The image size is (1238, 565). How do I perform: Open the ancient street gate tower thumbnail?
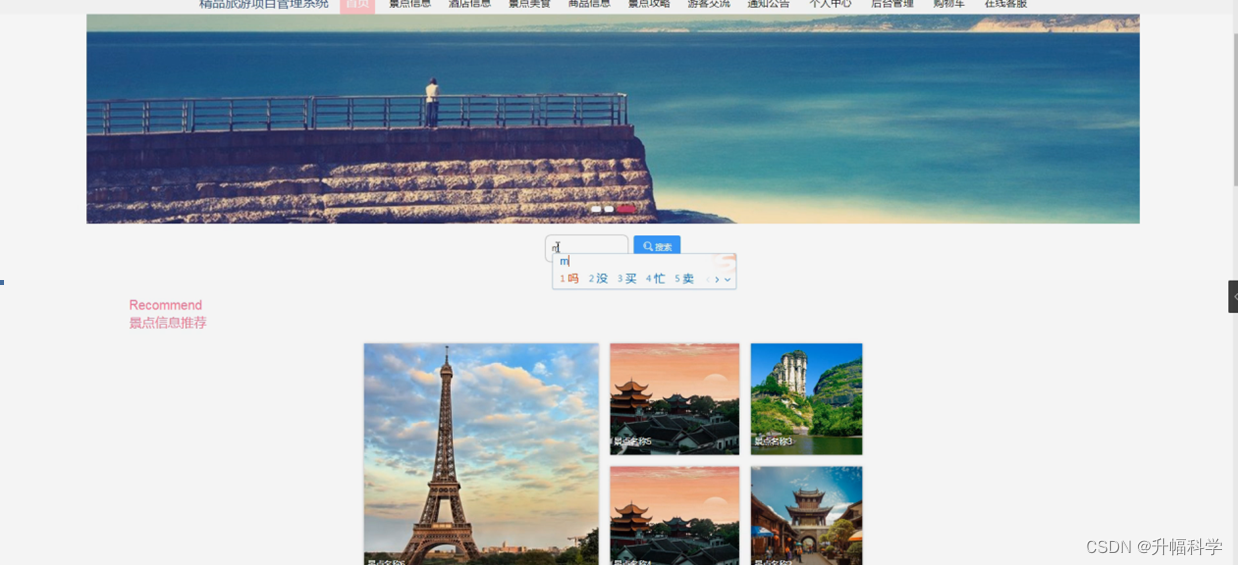point(806,515)
